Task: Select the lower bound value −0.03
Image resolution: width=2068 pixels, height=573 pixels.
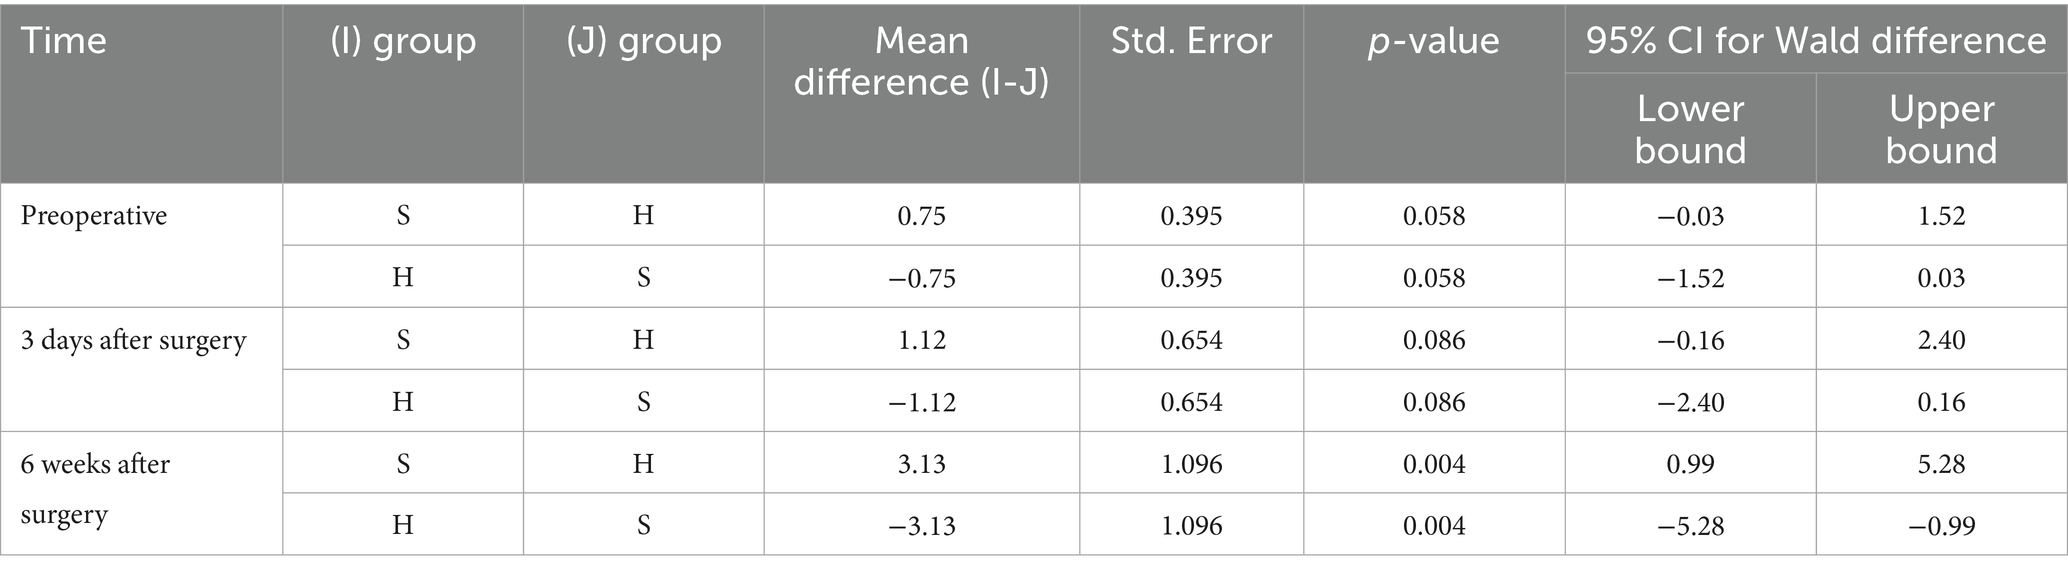Action: click(1690, 216)
